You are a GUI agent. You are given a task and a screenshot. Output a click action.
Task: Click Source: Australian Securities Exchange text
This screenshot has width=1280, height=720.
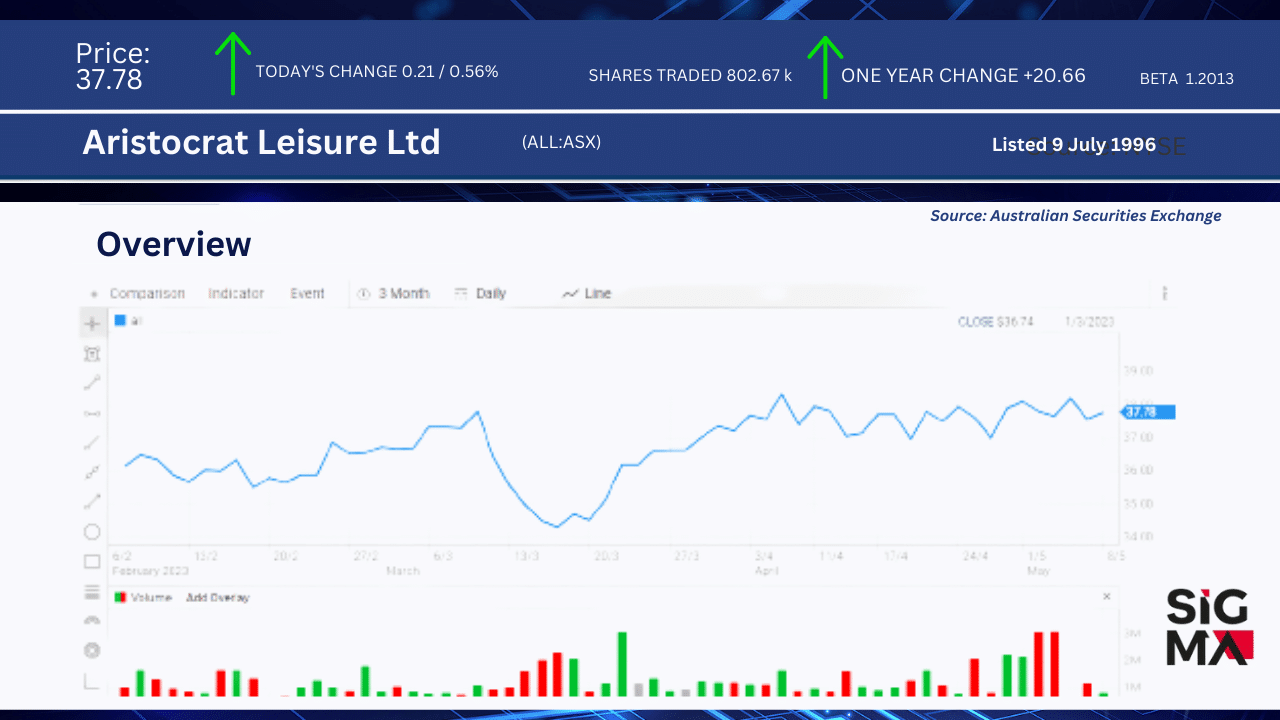[1076, 215]
